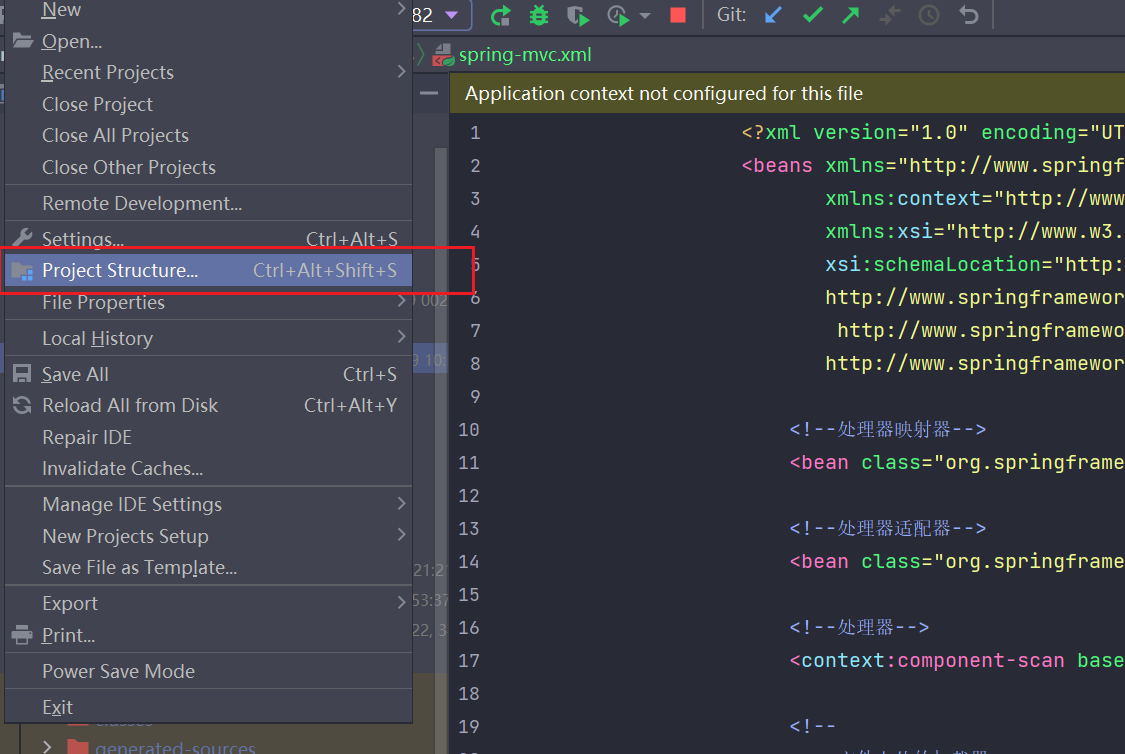Select Invalidate Caches...
This screenshot has width=1125, height=754.
(208, 468)
